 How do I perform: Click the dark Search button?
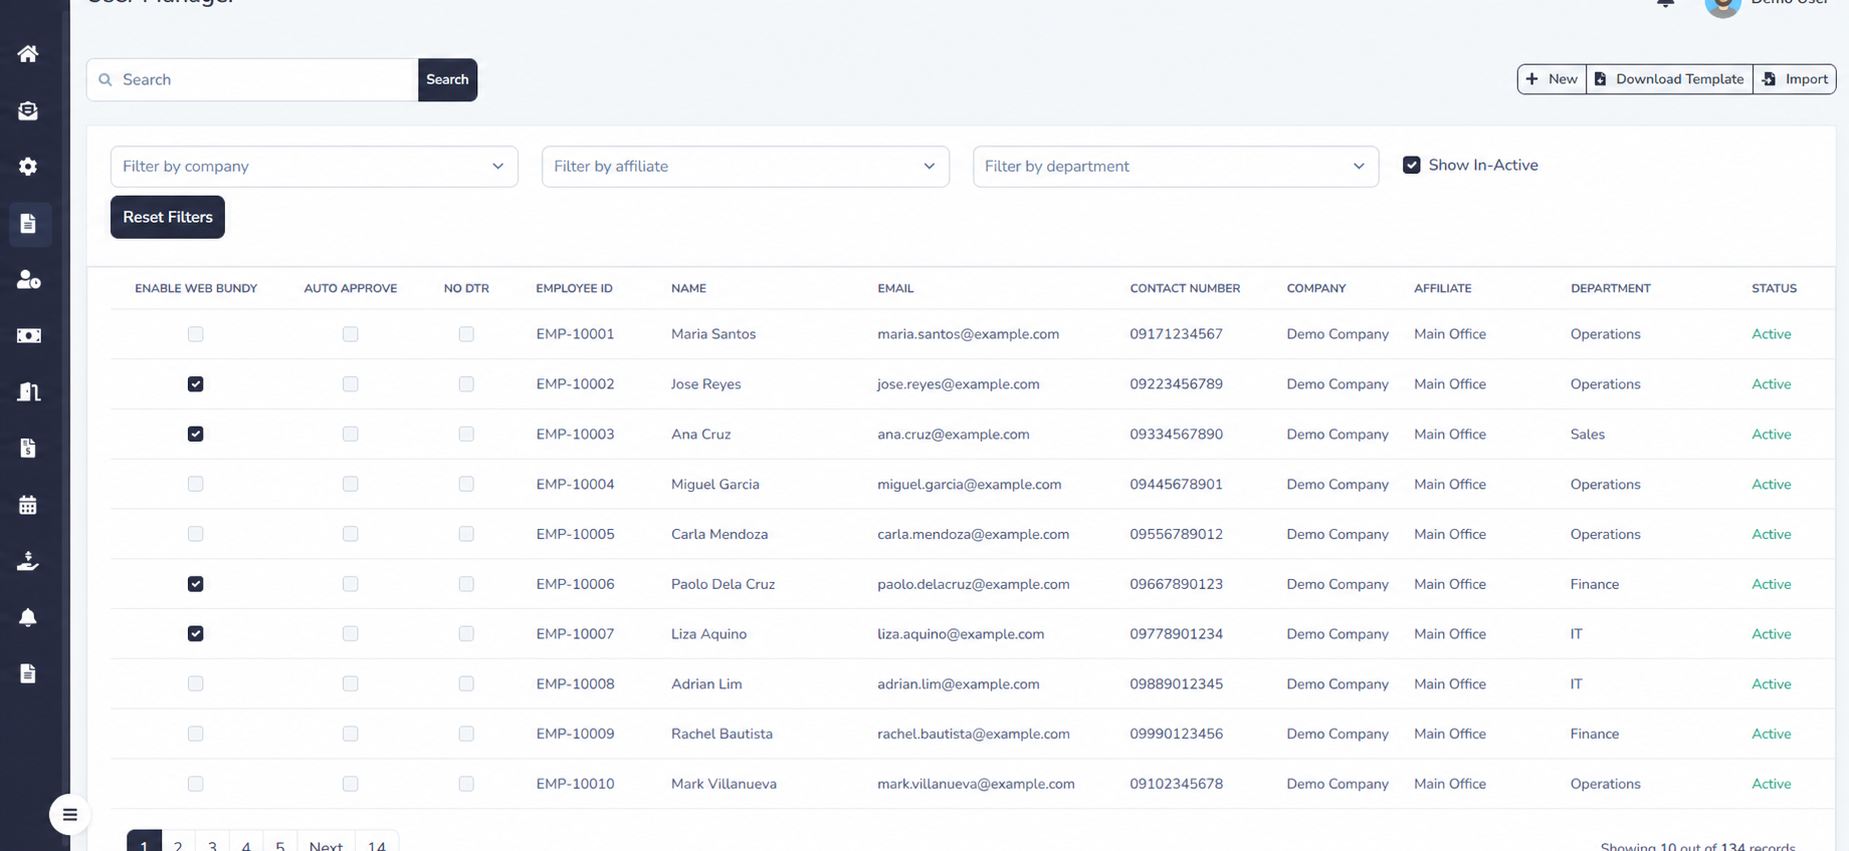click(447, 80)
